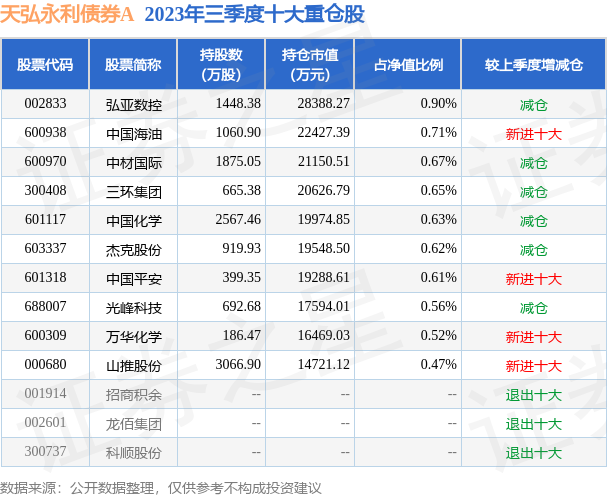Image resolution: width=607 pixels, height=497 pixels.
Task: Click holding value 19974.85
Action: click(x=324, y=219)
